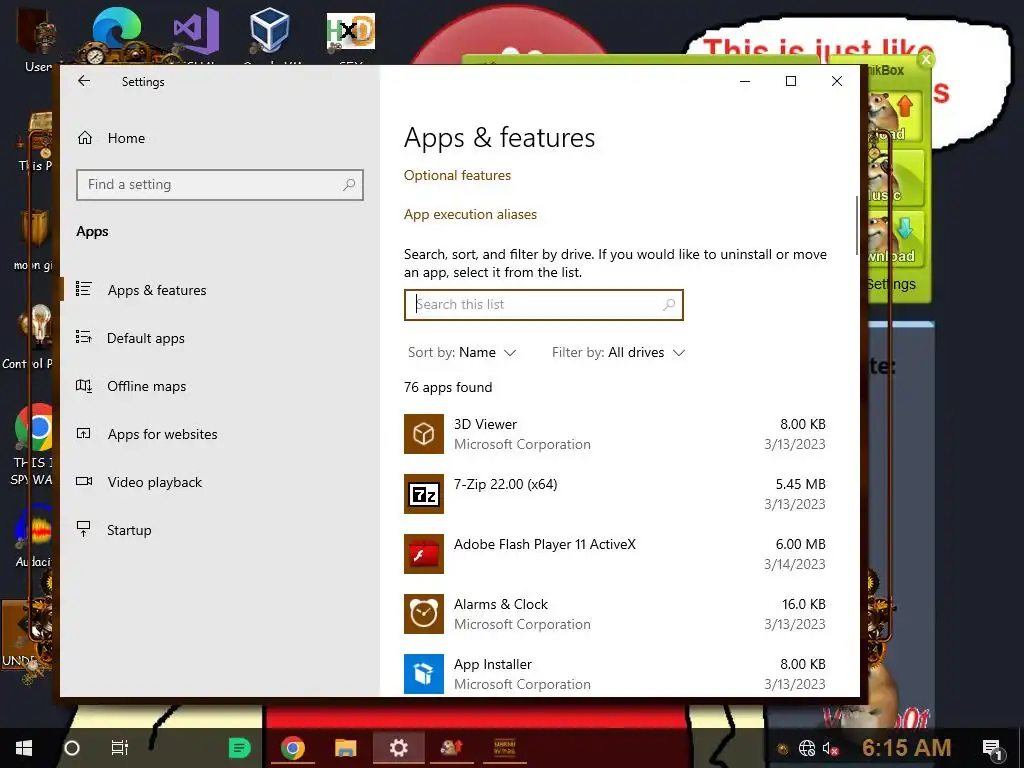The height and width of the screenshot is (768, 1024).
Task: Switch to Chrome on taskbar
Action: (x=293, y=748)
